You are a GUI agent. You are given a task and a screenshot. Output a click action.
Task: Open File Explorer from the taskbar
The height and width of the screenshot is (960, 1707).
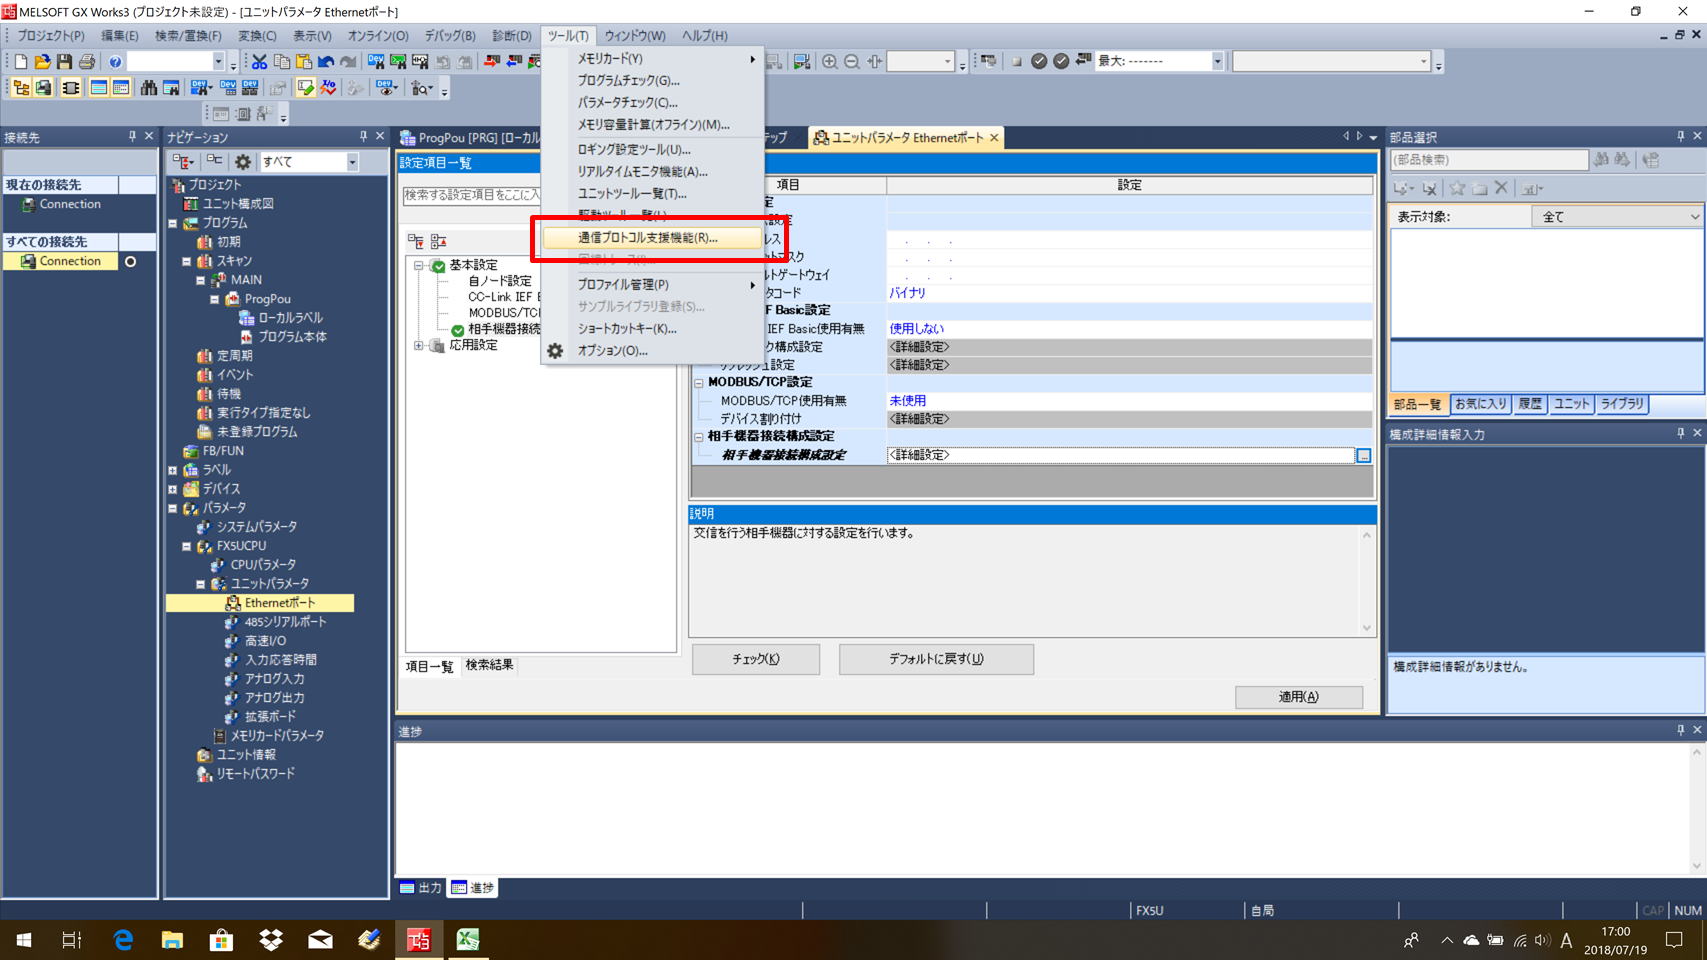click(172, 940)
